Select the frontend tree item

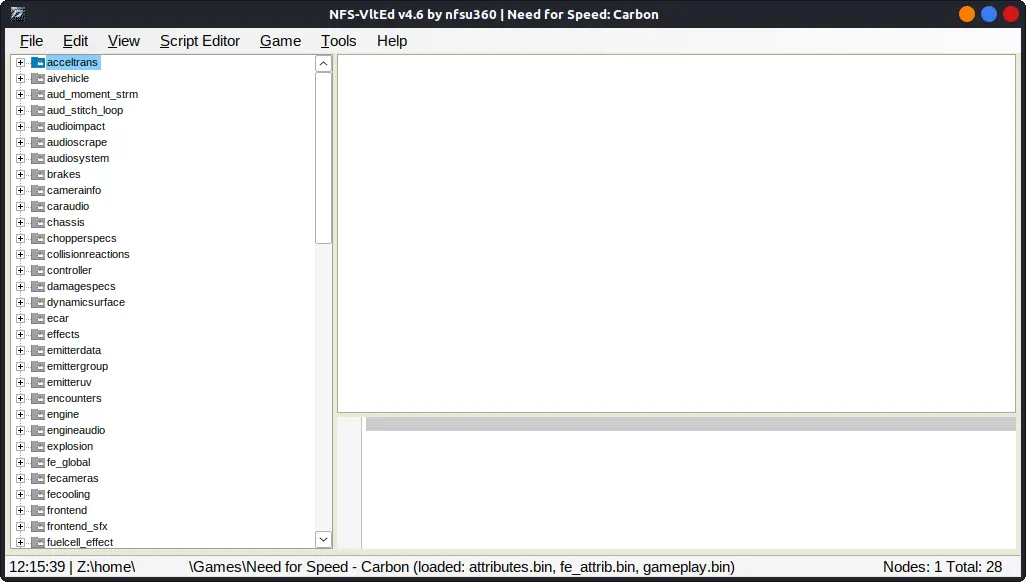67,511
